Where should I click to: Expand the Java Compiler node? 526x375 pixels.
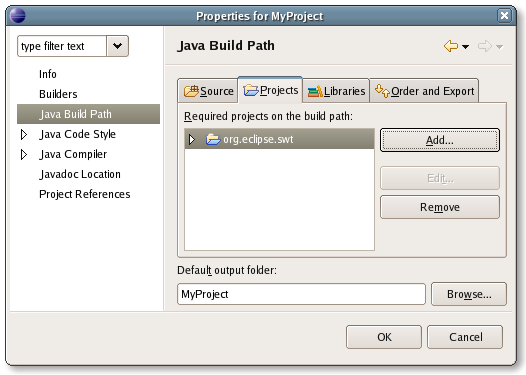pos(24,154)
